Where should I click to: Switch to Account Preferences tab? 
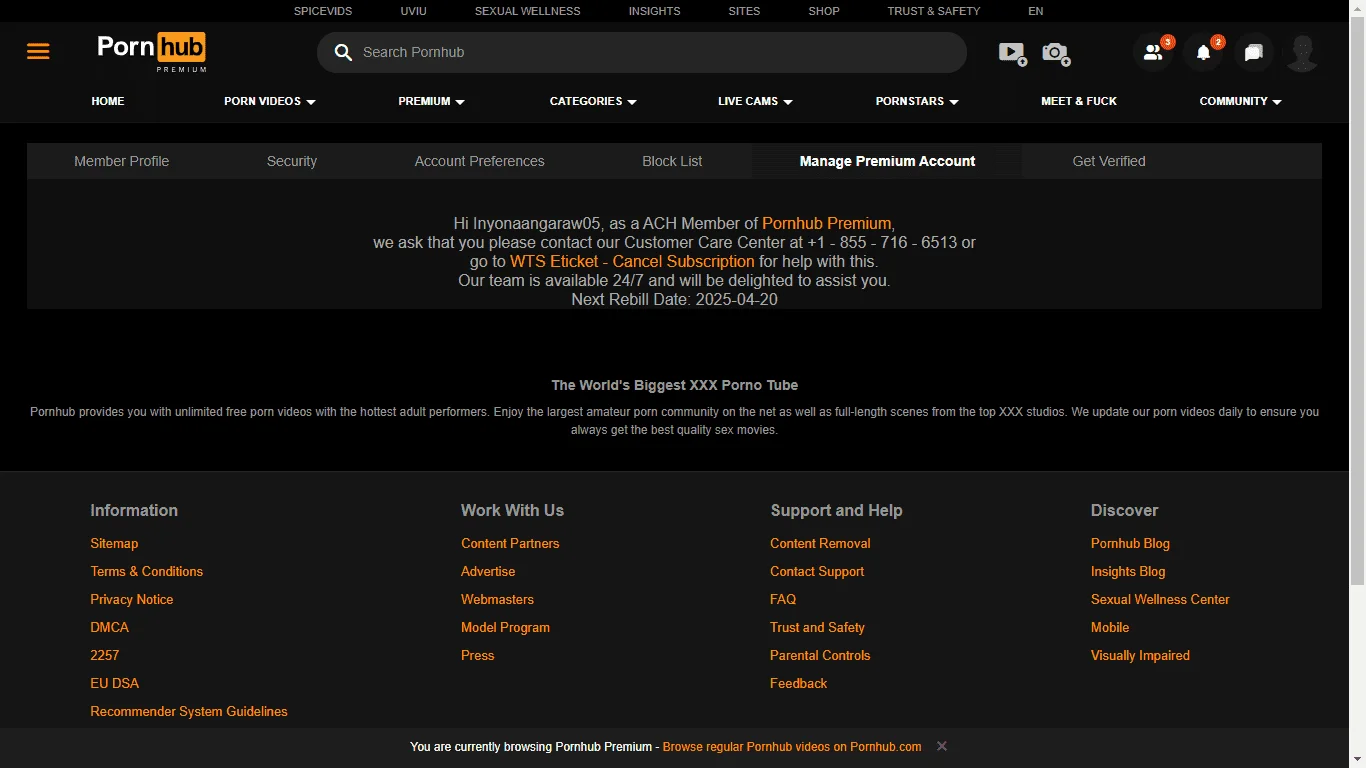[480, 161]
